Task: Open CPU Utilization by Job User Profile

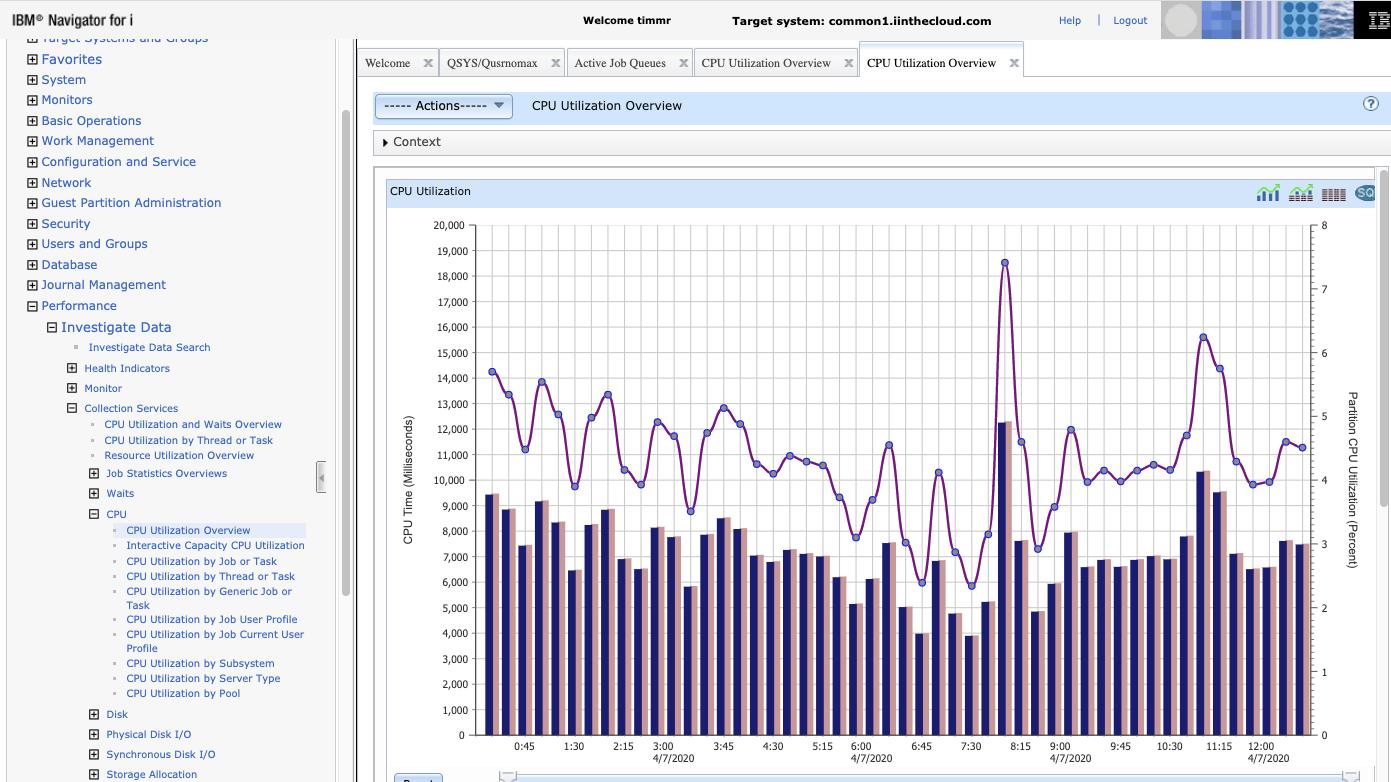Action: click(212, 619)
